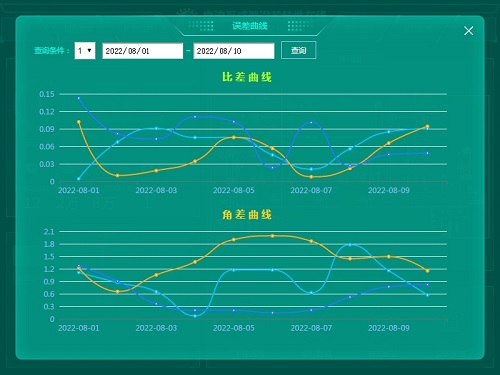Close the 误差曲线 dialog with the X
This screenshot has height=375, width=500.
[468, 31]
